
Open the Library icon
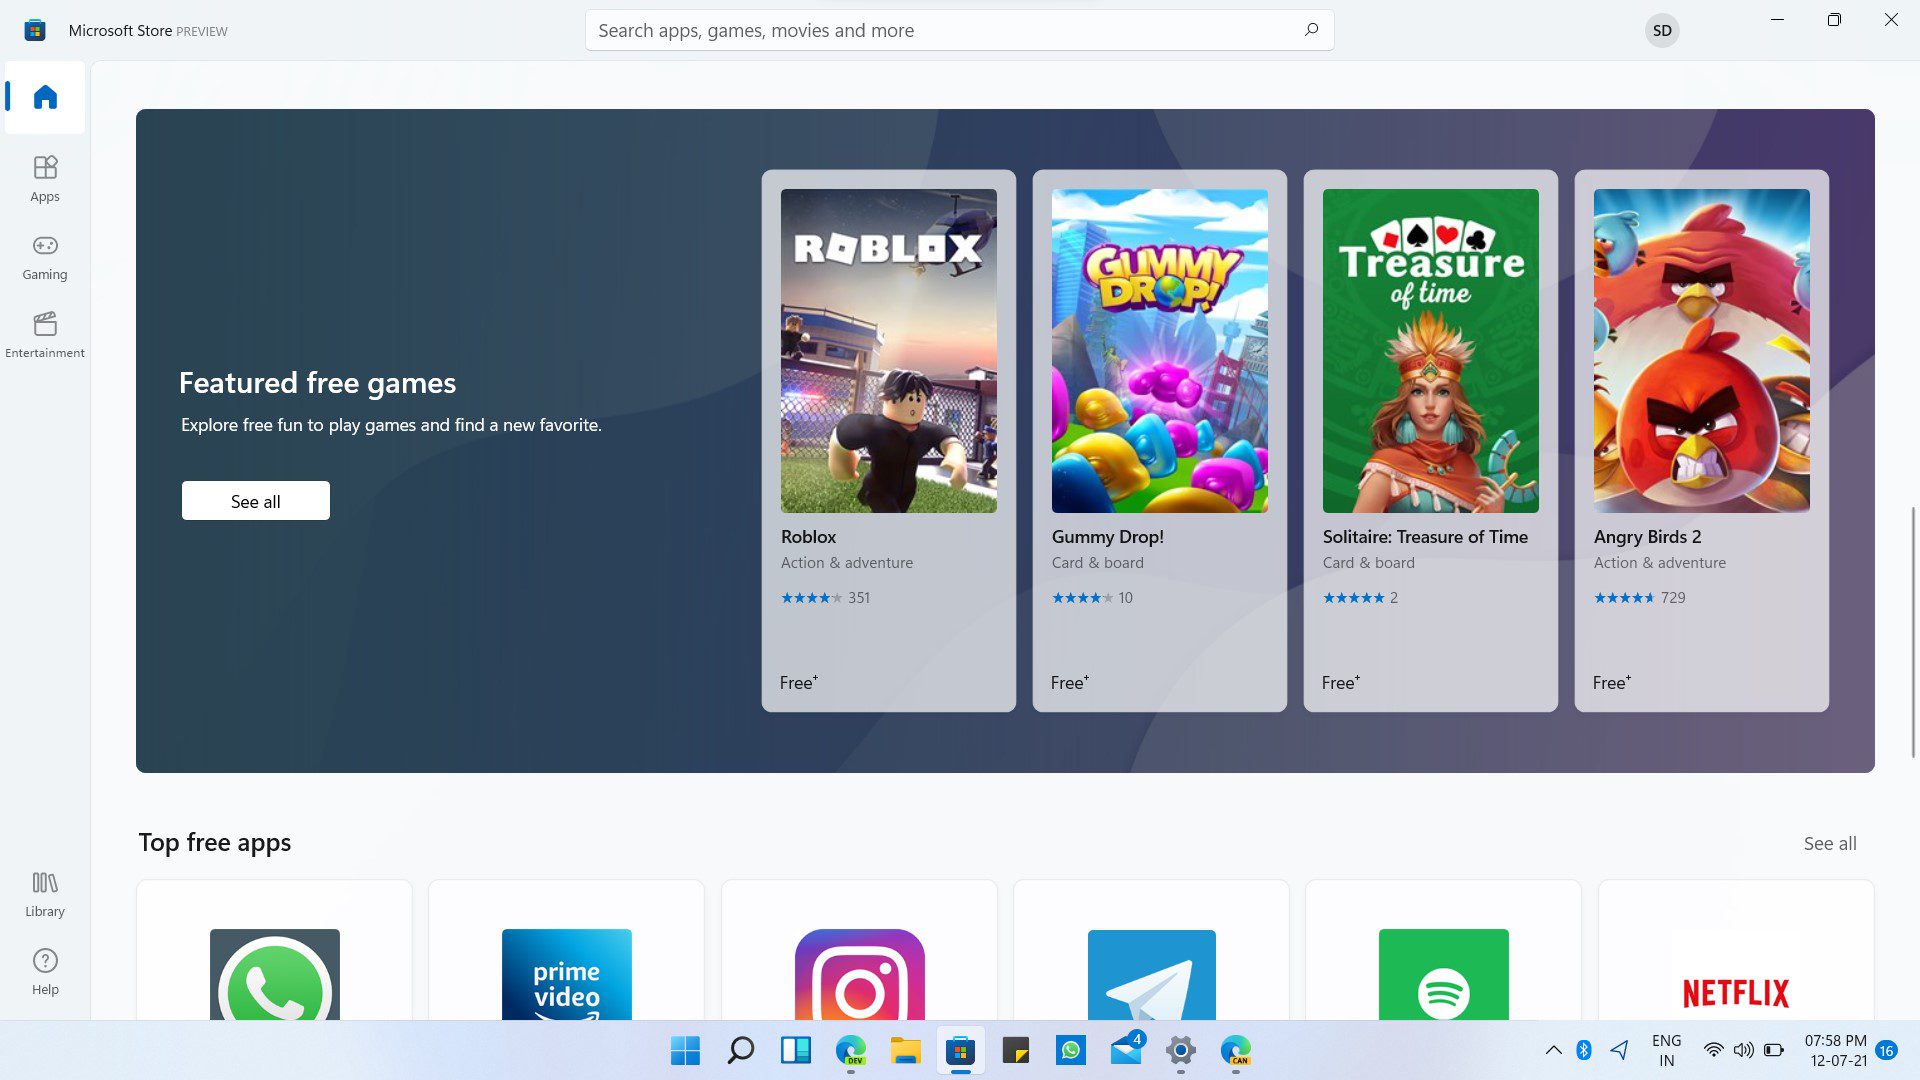tap(45, 883)
